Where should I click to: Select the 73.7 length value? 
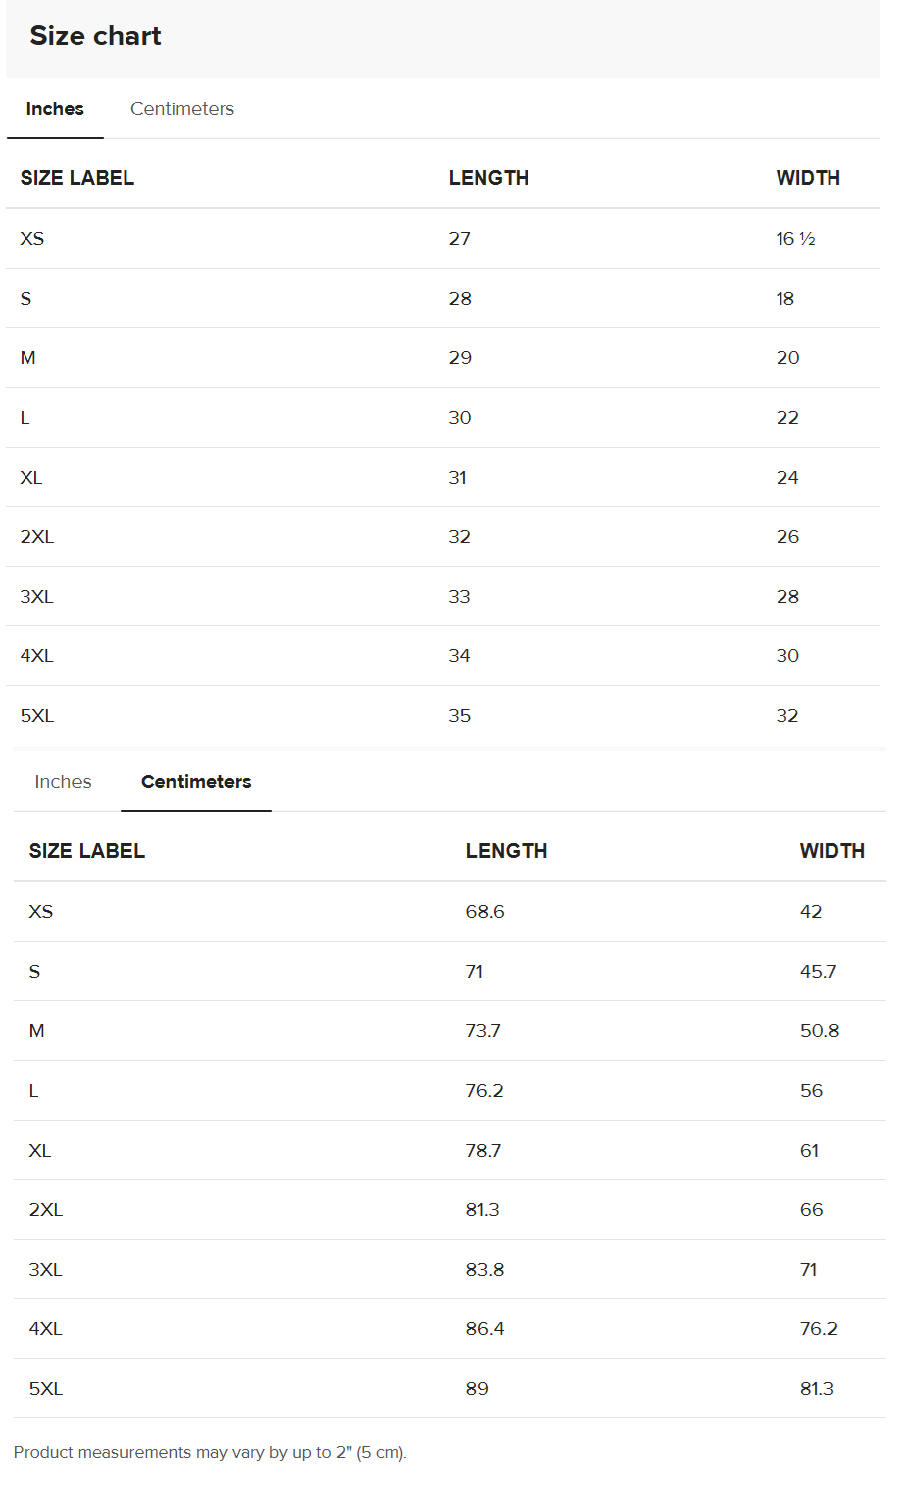click(483, 1031)
